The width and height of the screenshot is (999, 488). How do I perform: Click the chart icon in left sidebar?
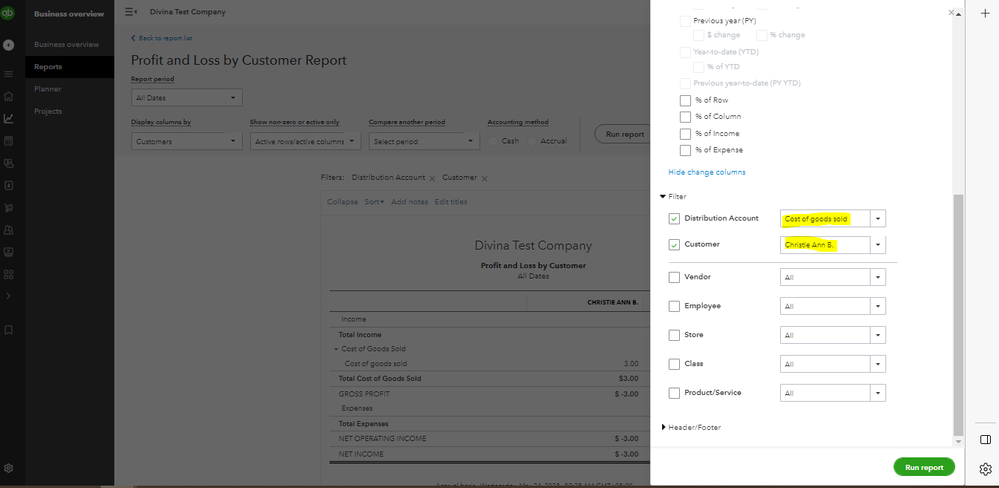[9, 119]
